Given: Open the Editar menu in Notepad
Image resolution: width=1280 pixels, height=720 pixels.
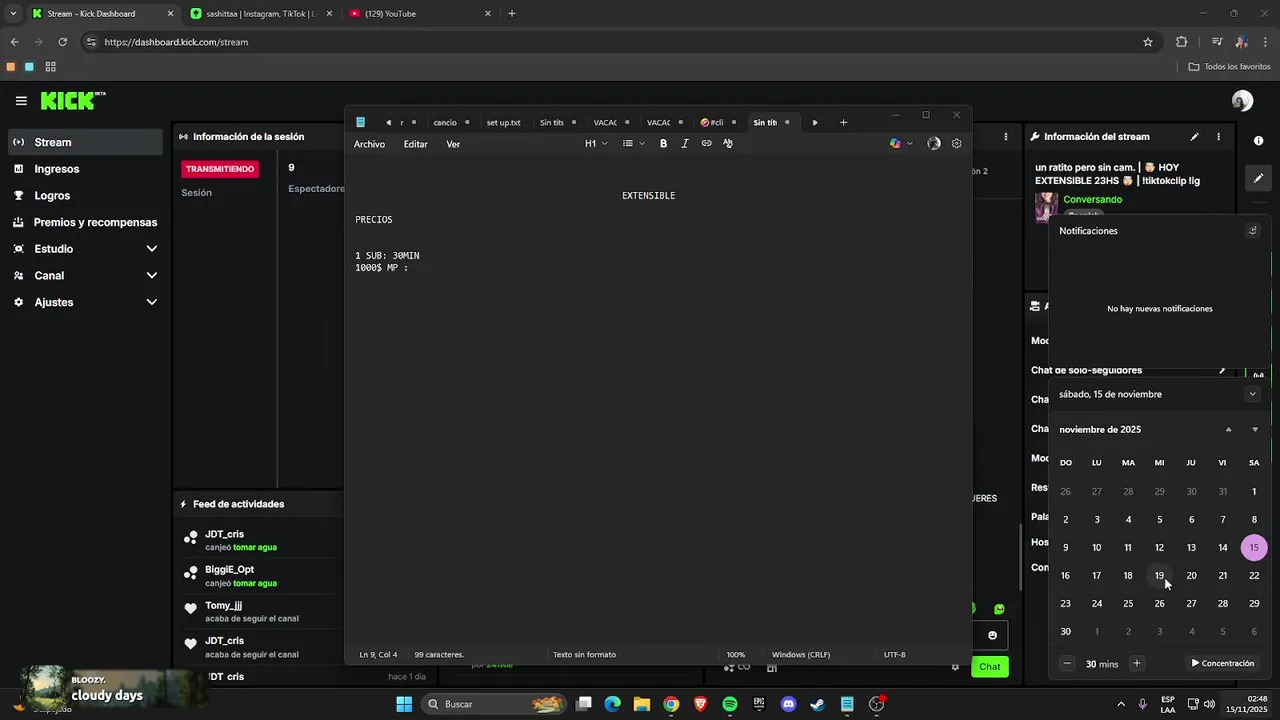Looking at the screenshot, I should click(415, 144).
